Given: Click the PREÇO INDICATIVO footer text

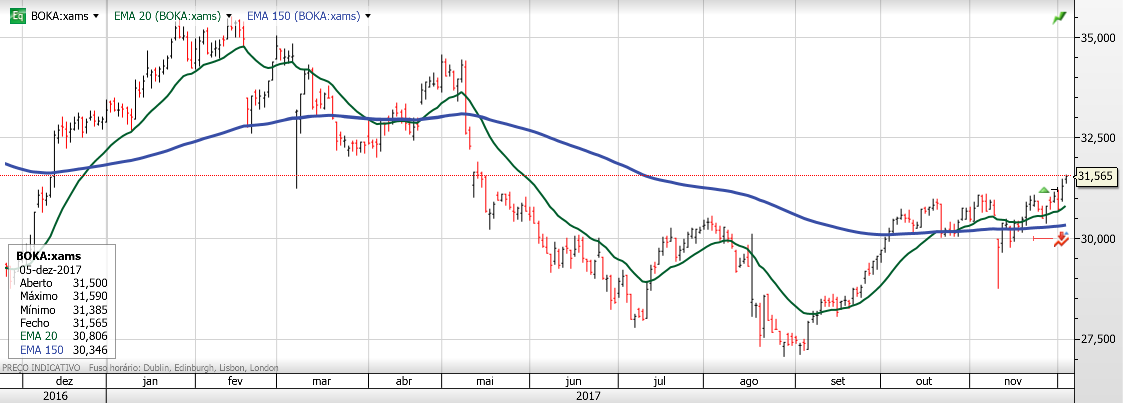Looking at the screenshot, I should [42, 368].
